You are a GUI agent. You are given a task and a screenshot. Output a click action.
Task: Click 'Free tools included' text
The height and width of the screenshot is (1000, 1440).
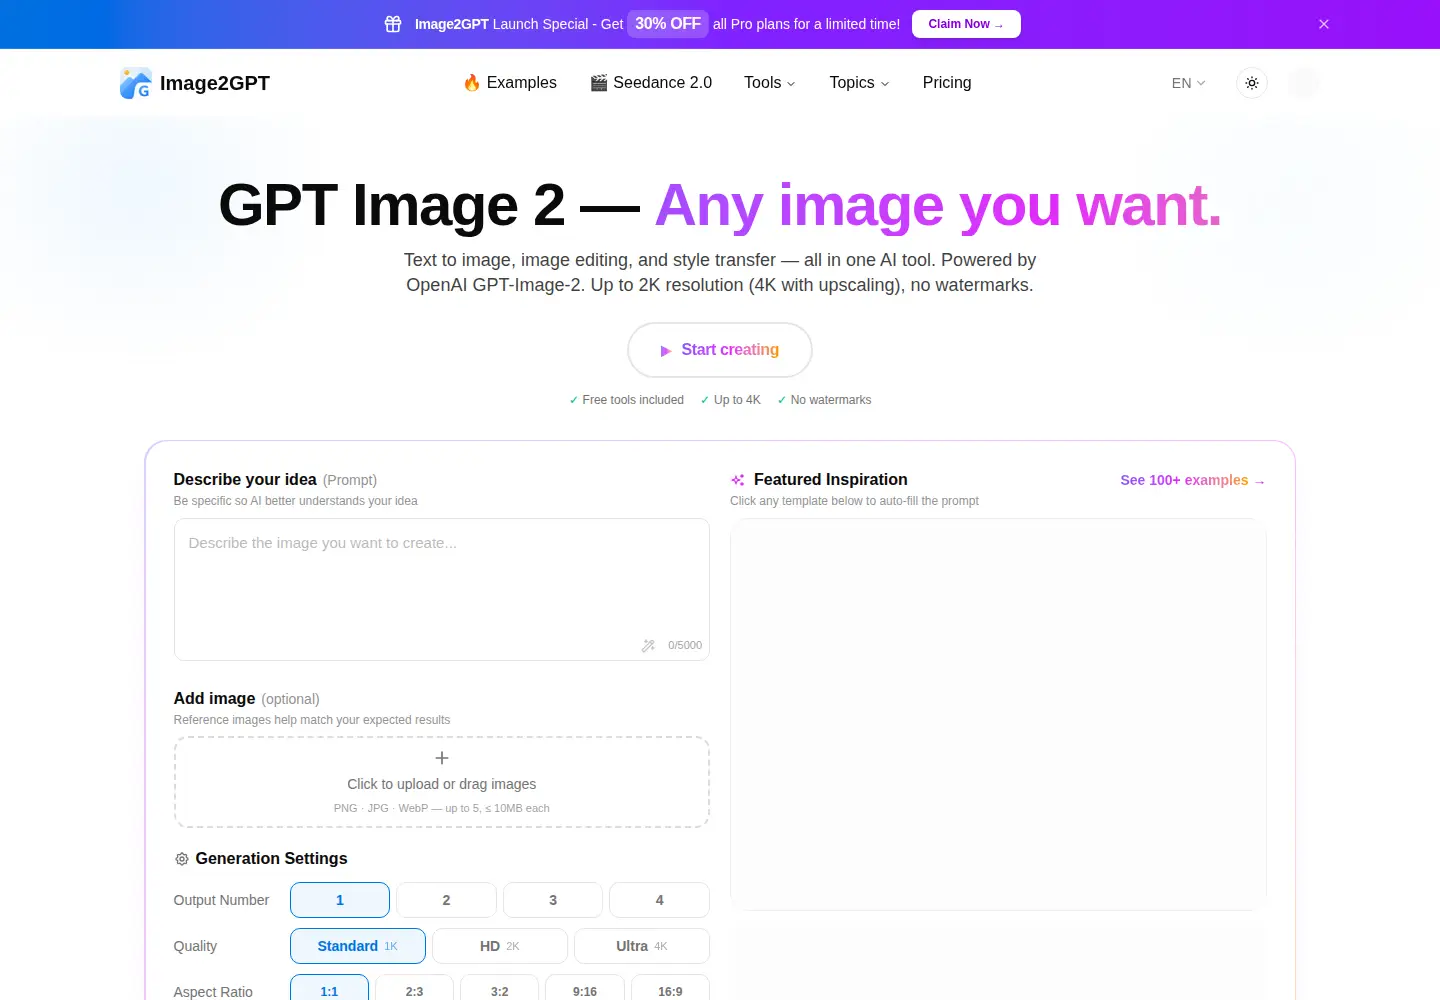click(633, 400)
